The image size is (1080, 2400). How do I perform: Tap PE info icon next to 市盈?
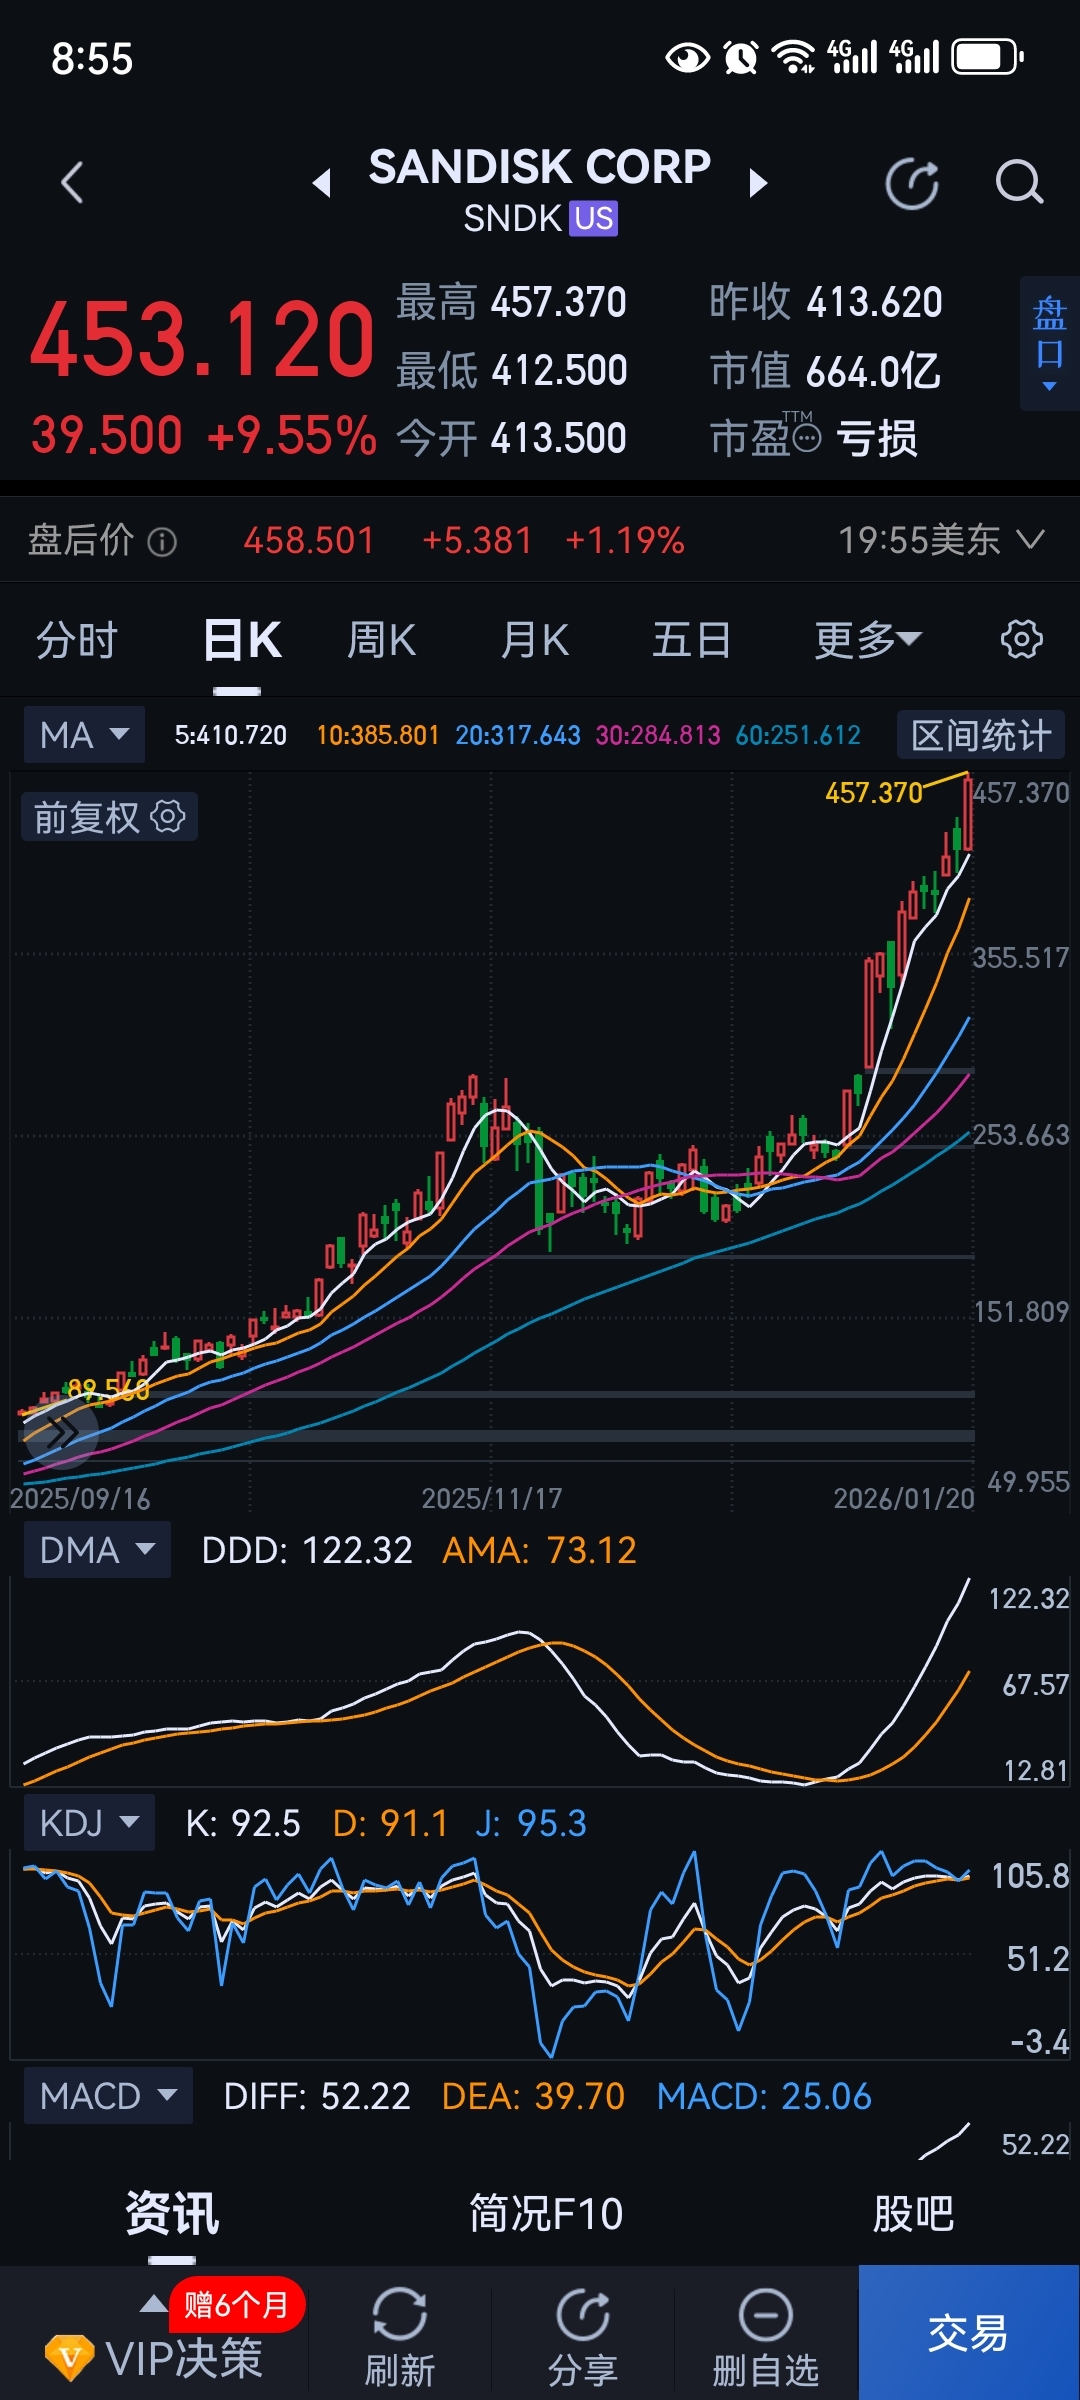coord(806,438)
